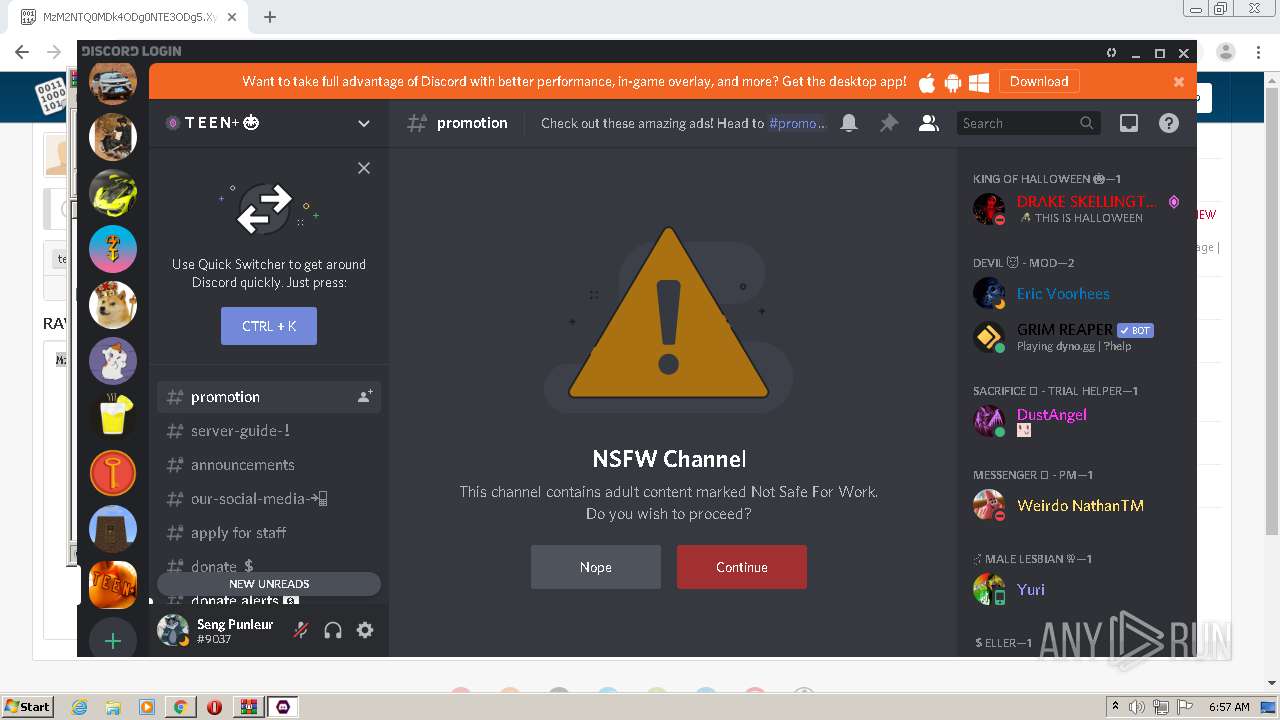The height and width of the screenshot is (720, 1280).
Task: Click Continue on NSFW prompt
Action: pos(742,567)
